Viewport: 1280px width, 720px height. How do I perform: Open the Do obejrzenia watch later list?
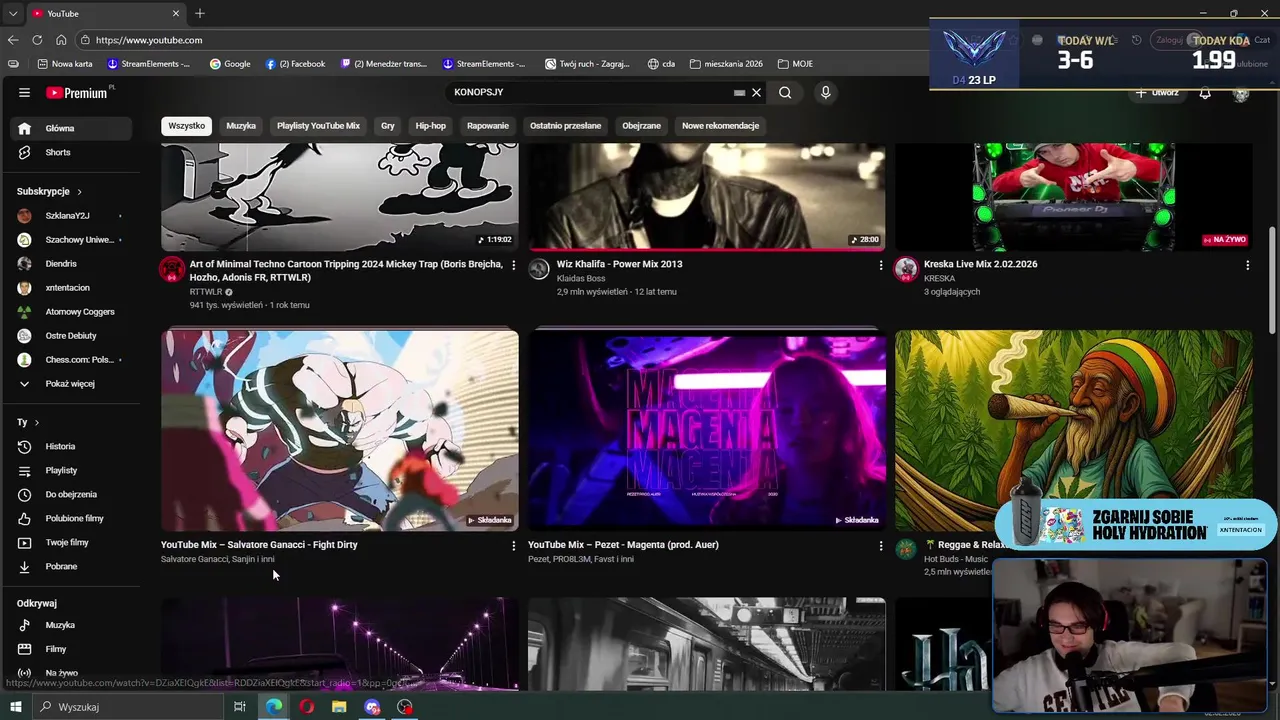click(71, 494)
